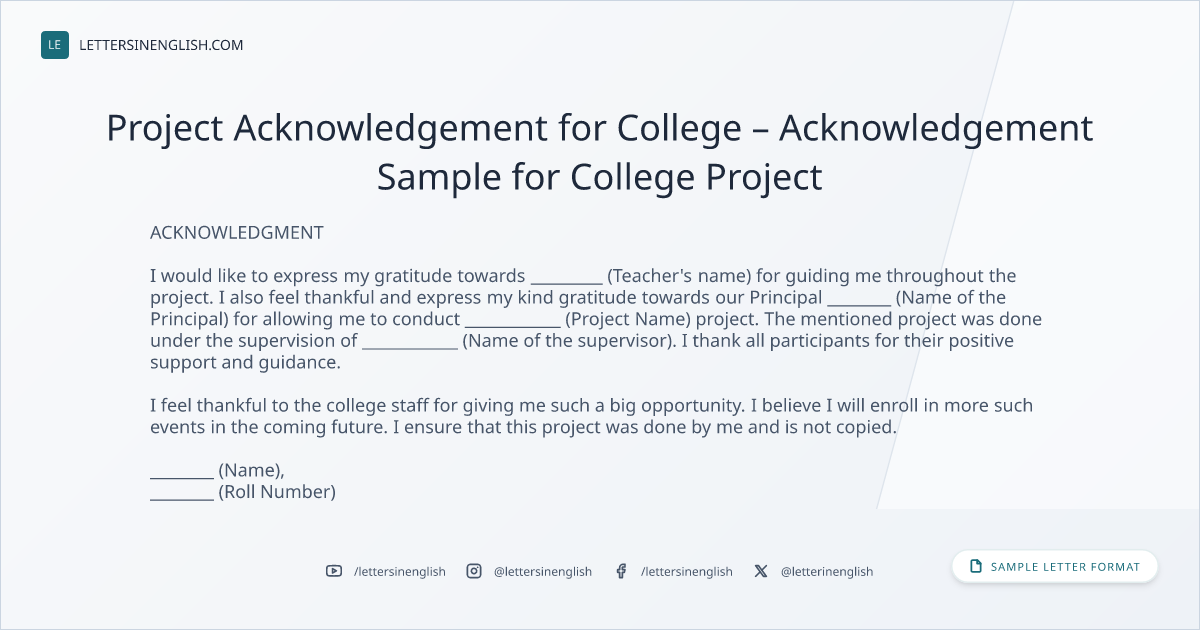The width and height of the screenshot is (1200, 630).
Task: Open the /lettersinenglish Facebook handle
Action: click(687, 571)
